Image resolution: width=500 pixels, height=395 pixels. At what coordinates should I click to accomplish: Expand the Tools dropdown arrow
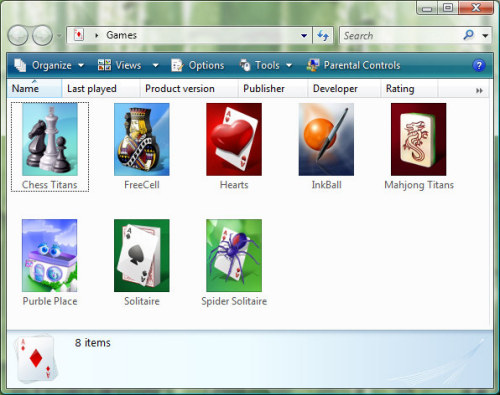click(289, 65)
